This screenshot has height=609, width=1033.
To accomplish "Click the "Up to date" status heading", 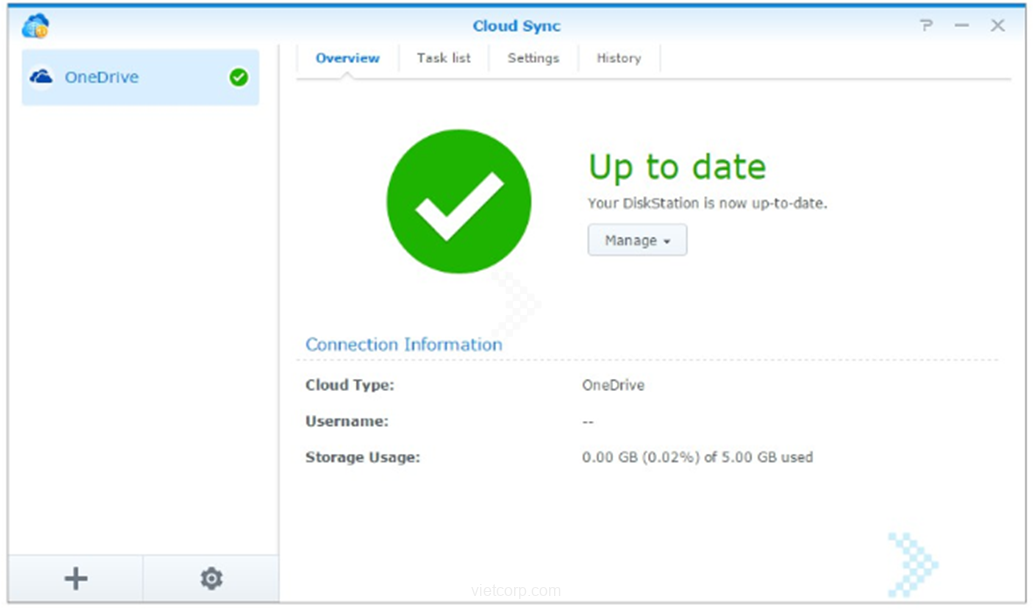I will coord(677,167).
